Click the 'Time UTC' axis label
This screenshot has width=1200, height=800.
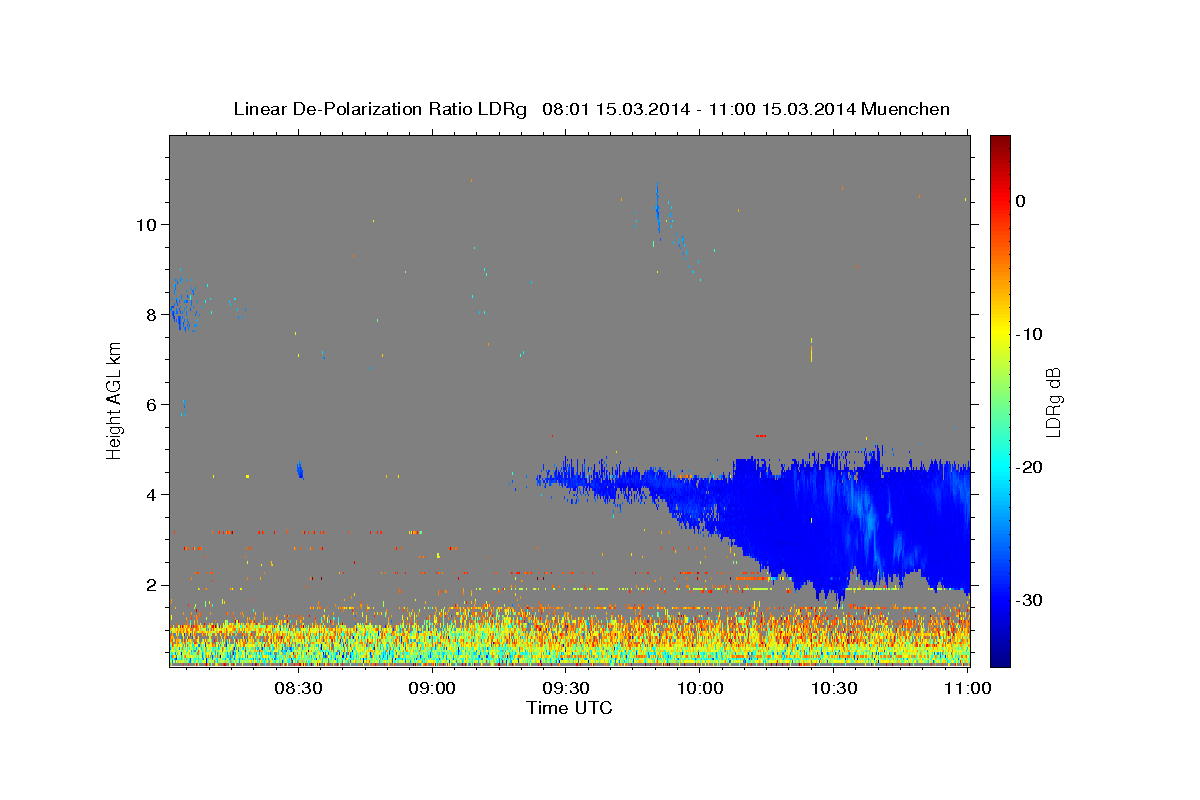point(569,708)
